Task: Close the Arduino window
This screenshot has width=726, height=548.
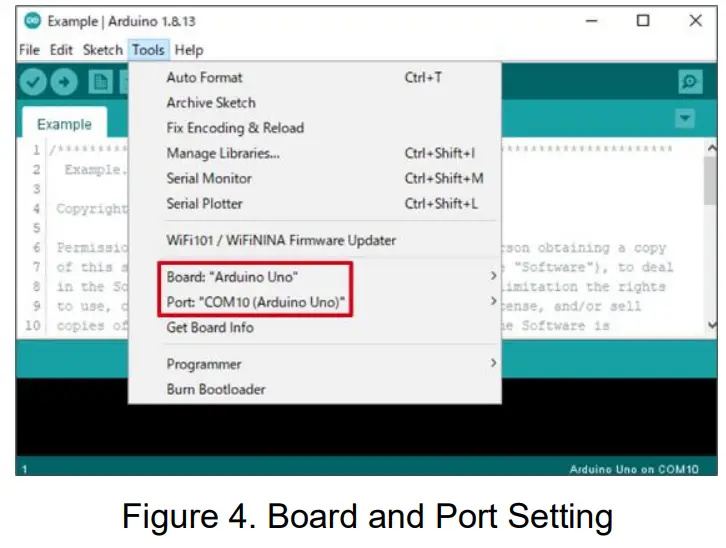Action: click(695, 21)
